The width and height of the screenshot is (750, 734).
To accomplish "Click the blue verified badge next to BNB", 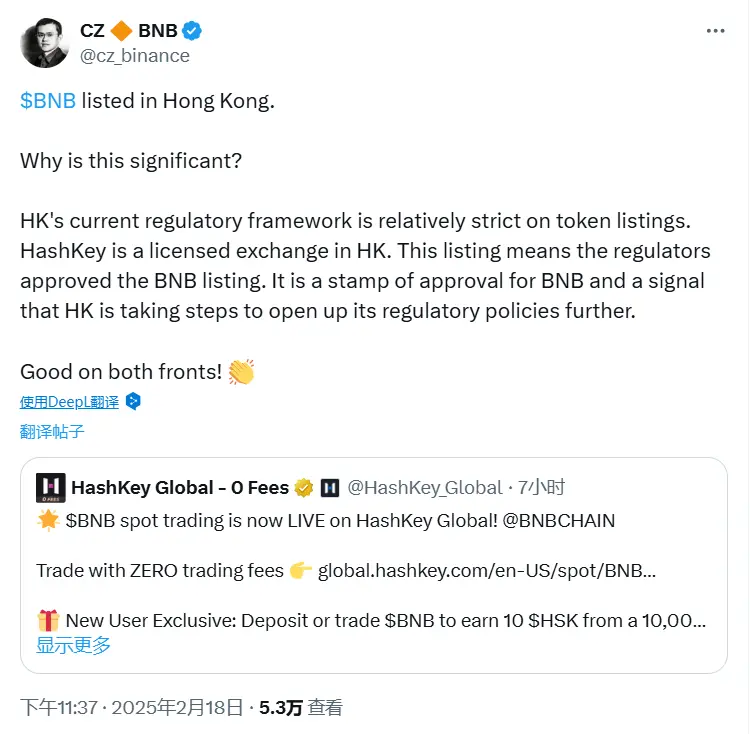I will pos(193,31).
